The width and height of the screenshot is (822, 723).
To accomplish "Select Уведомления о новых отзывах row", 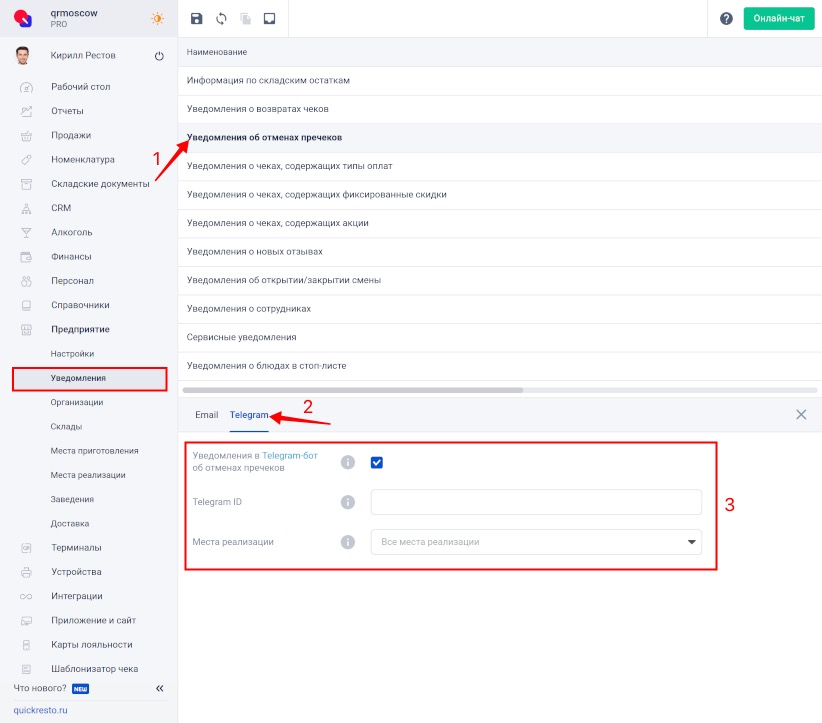I will tap(500, 252).
